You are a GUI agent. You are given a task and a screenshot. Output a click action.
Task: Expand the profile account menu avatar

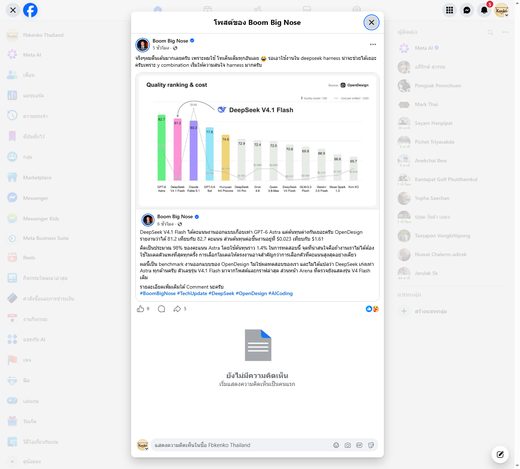[501, 10]
